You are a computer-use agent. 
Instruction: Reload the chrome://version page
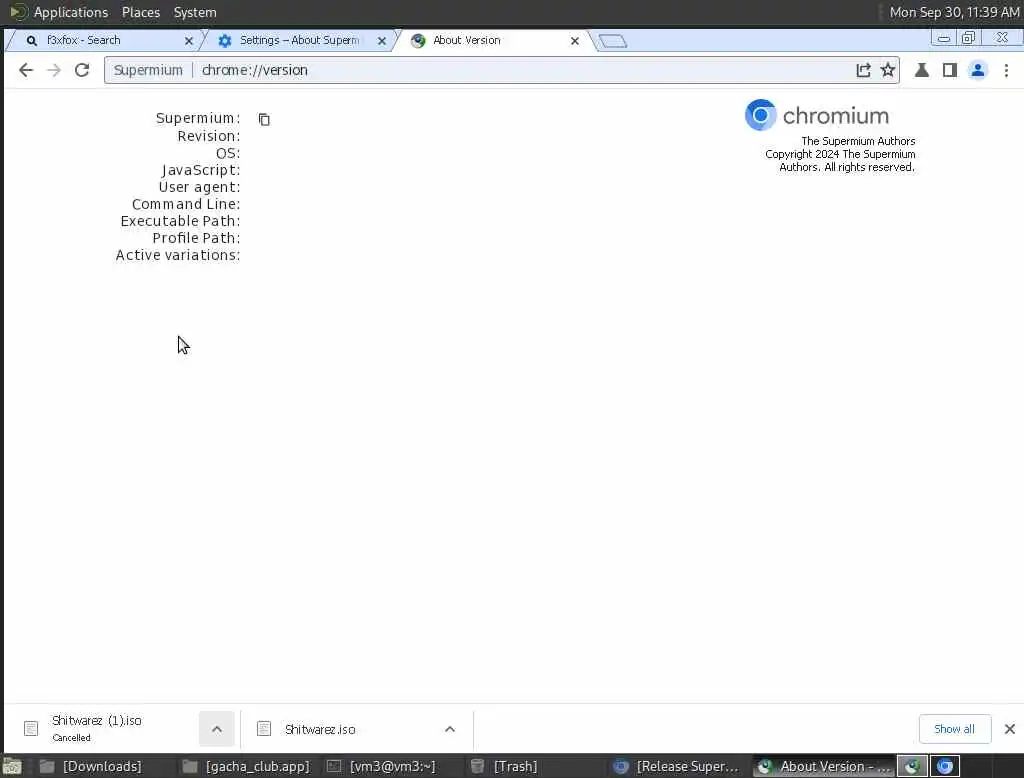coord(82,70)
